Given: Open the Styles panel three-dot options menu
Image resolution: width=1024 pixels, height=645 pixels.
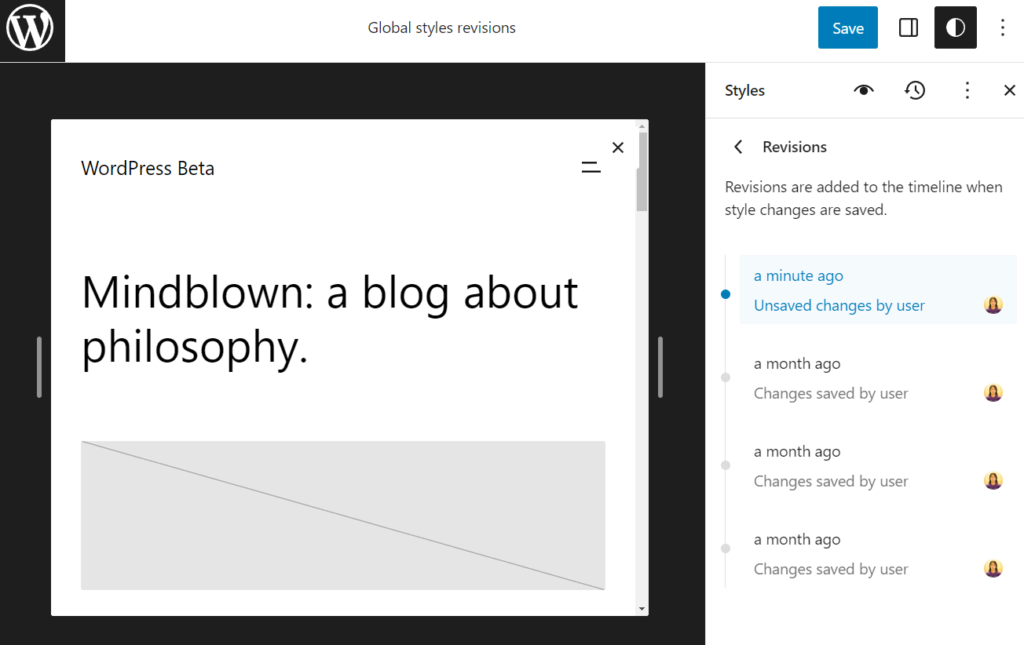Looking at the screenshot, I should 966,90.
